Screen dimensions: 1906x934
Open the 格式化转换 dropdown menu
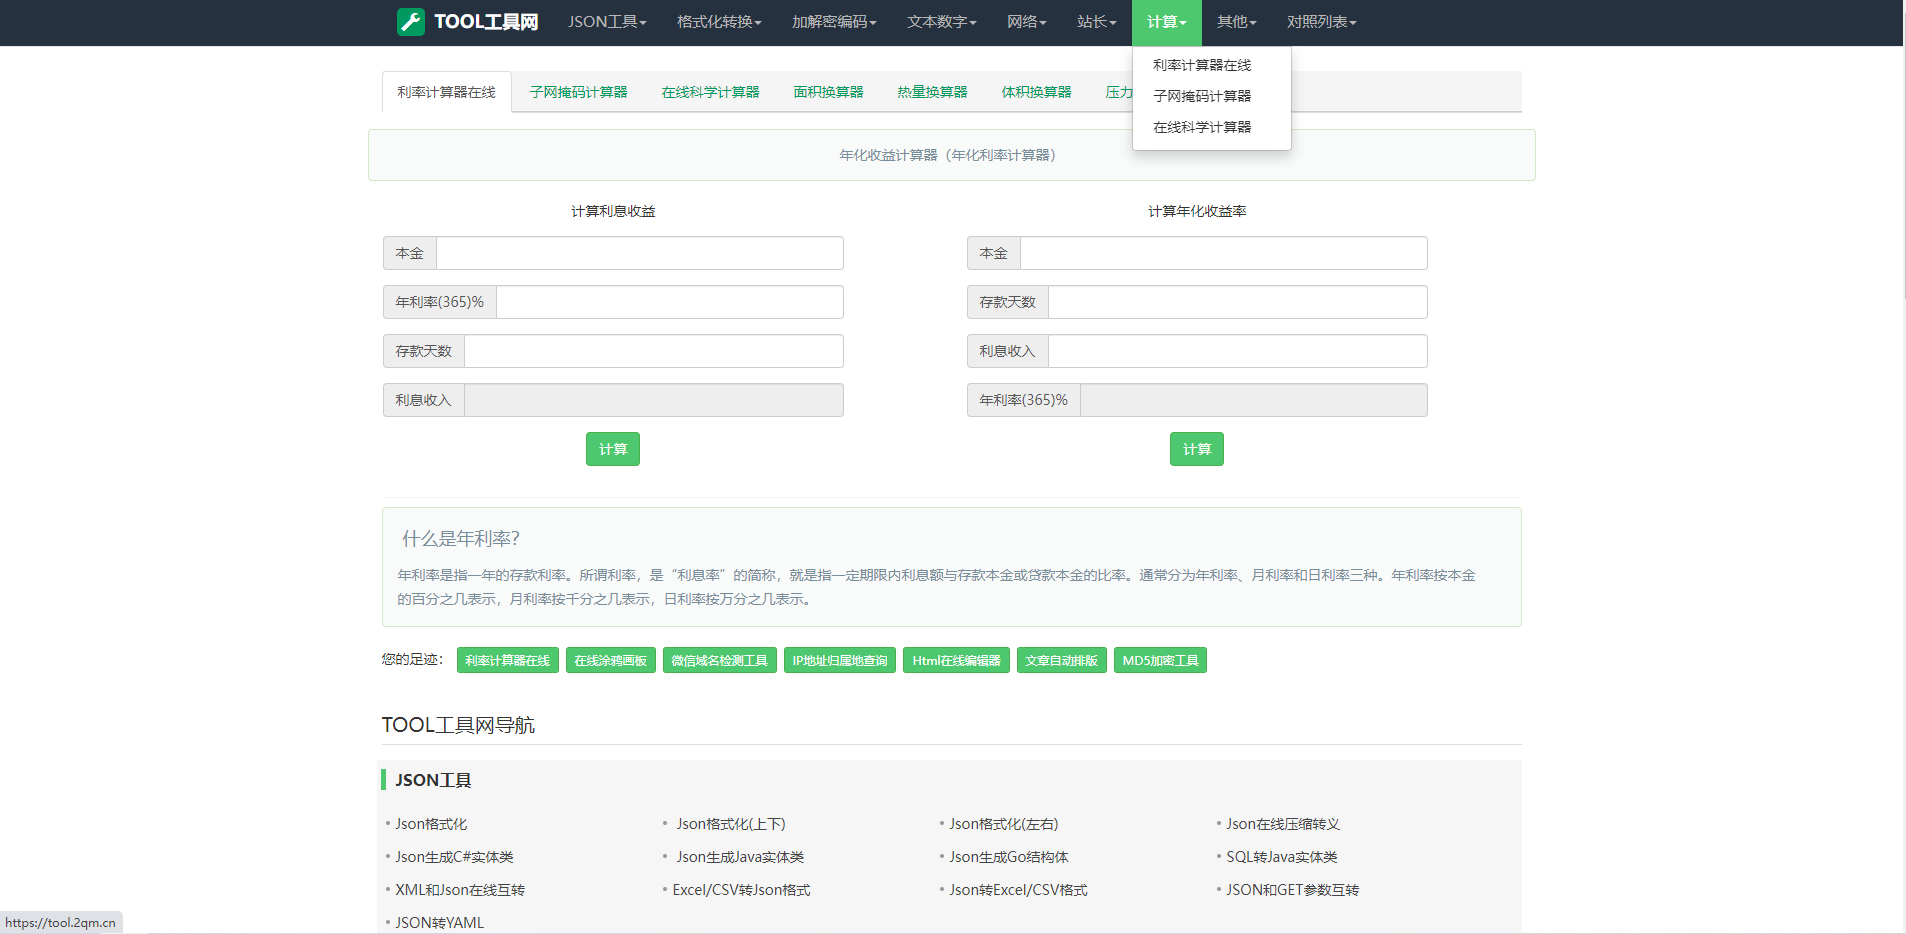[718, 22]
